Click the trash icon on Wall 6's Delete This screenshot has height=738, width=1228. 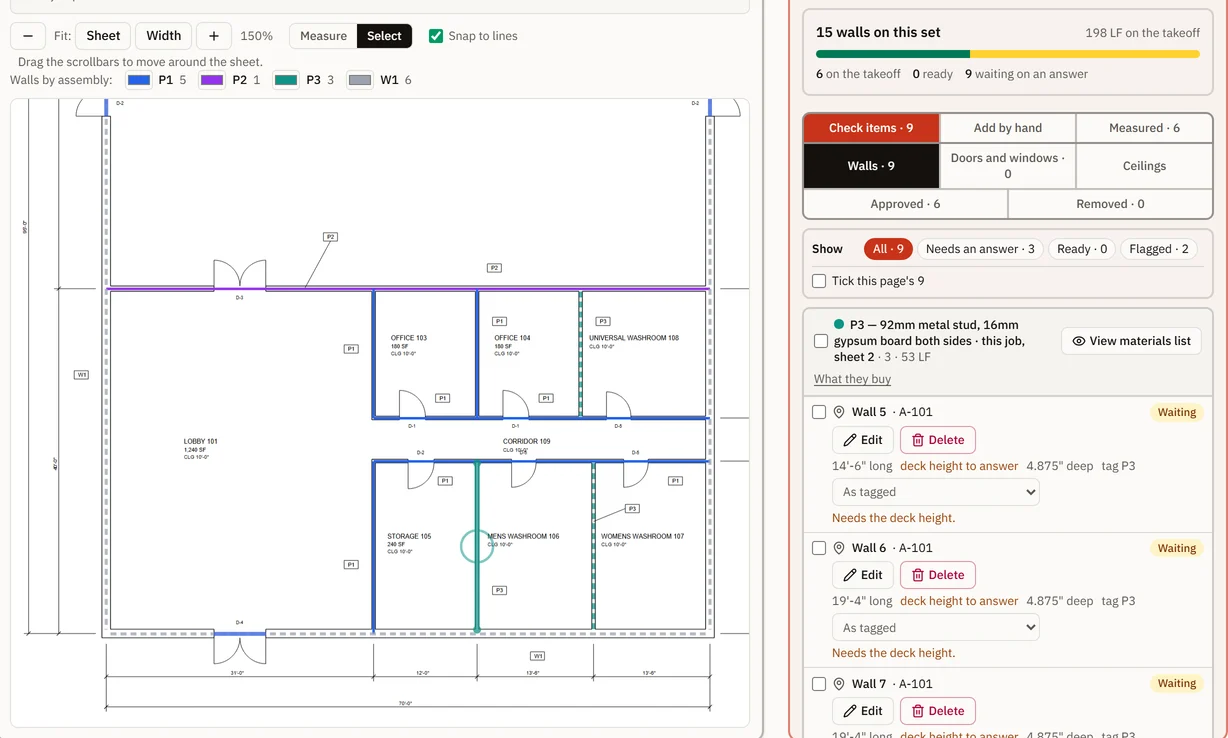click(x=918, y=575)
